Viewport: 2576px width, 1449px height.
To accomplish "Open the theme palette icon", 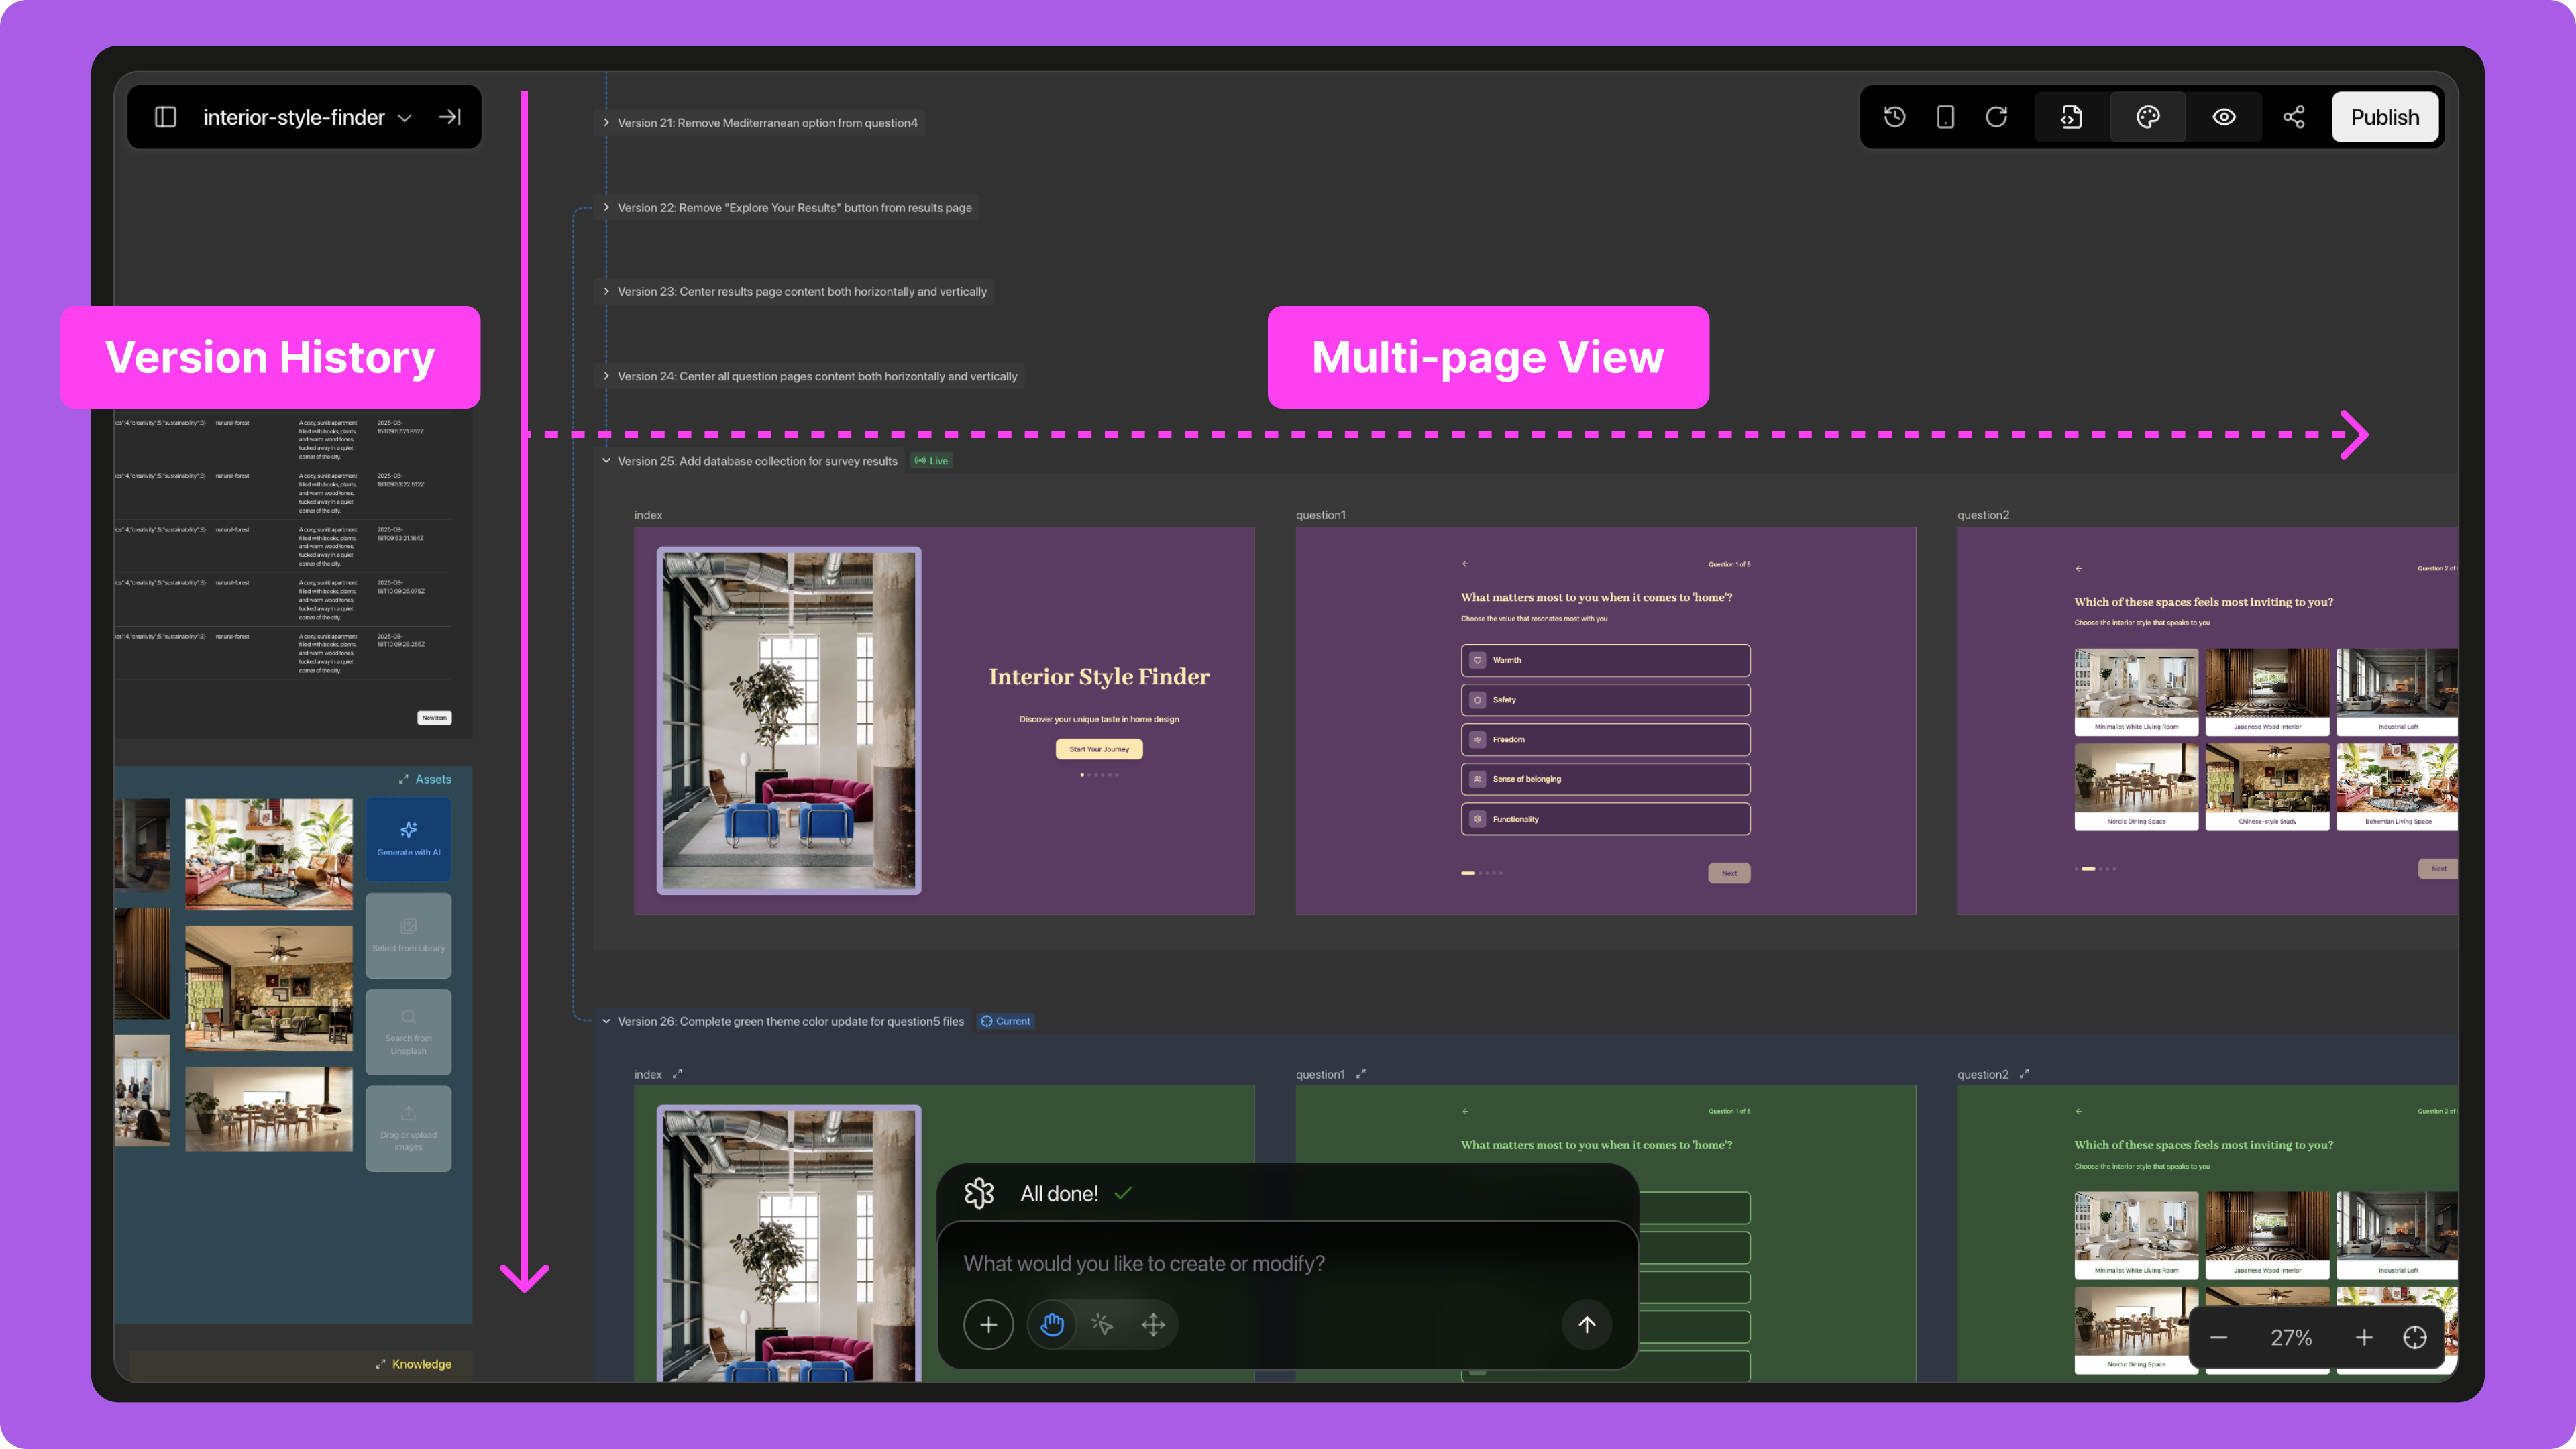I will click(2148, 117).
